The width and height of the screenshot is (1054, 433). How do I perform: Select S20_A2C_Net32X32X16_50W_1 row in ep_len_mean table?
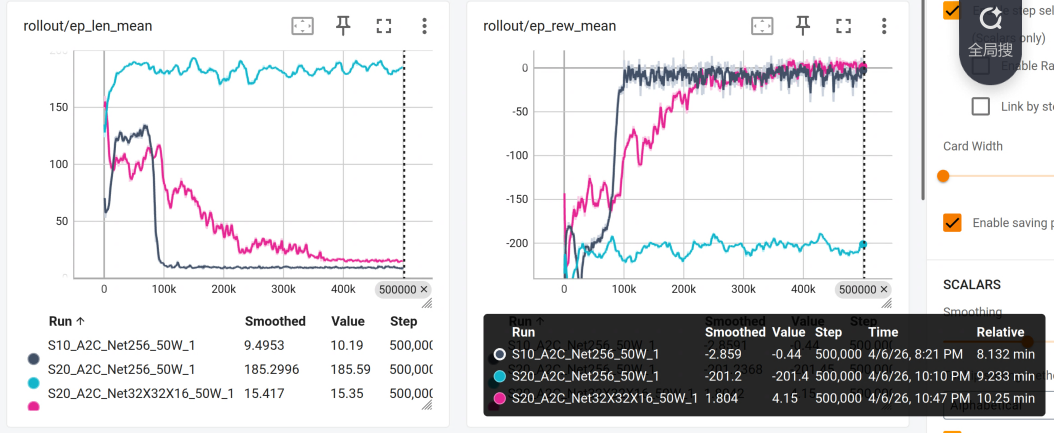point(229,394)
